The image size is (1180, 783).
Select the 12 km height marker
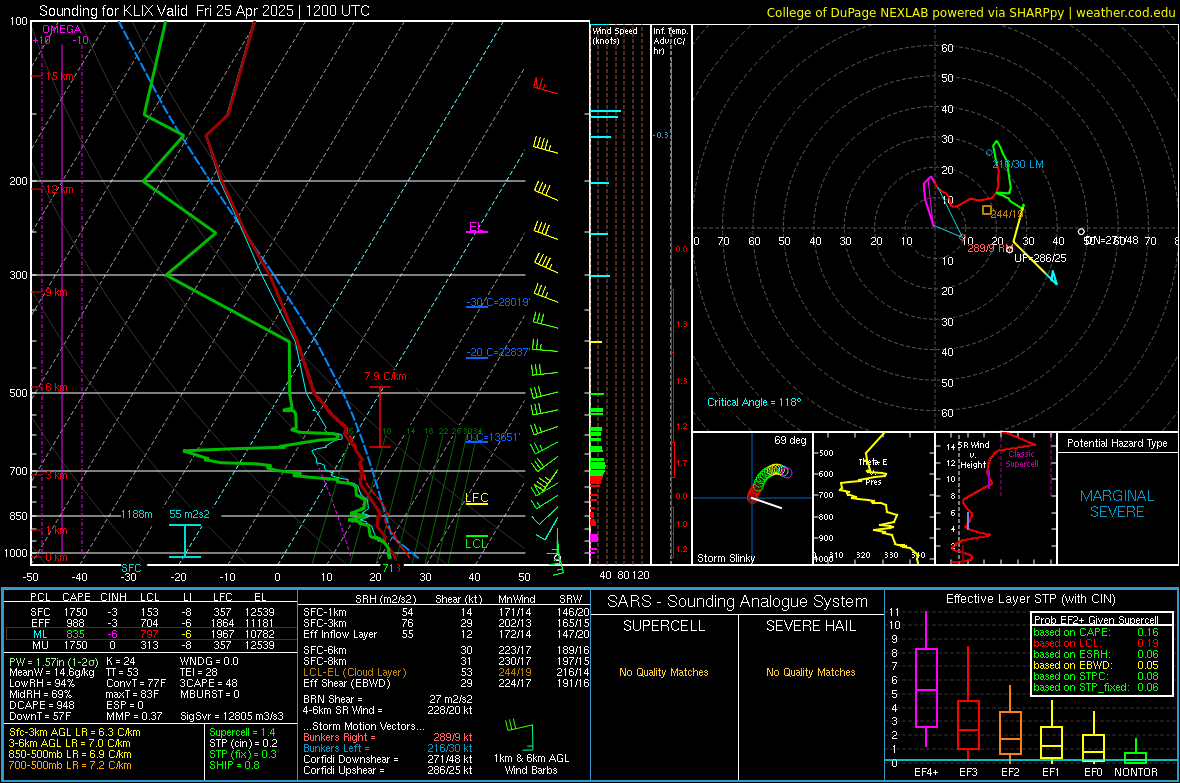[x=59, y=189]
